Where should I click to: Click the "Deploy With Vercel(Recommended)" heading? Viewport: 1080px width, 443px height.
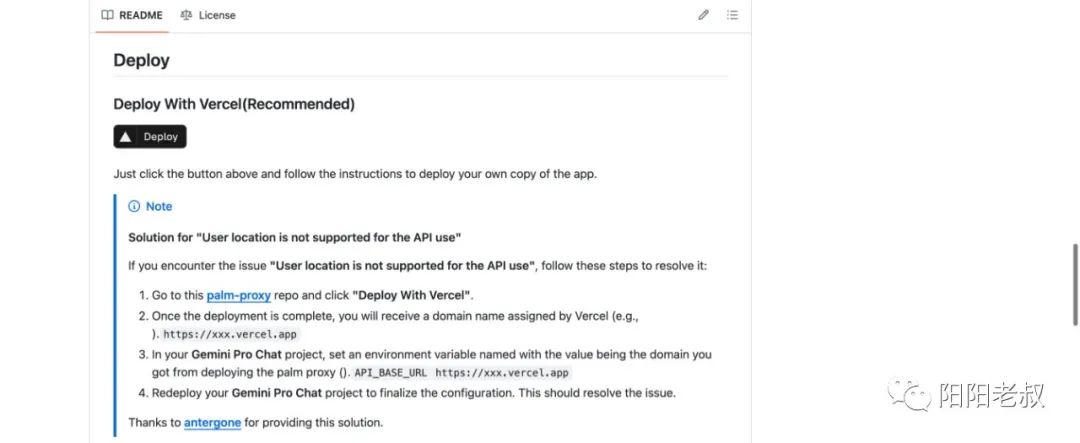point(234,104)
